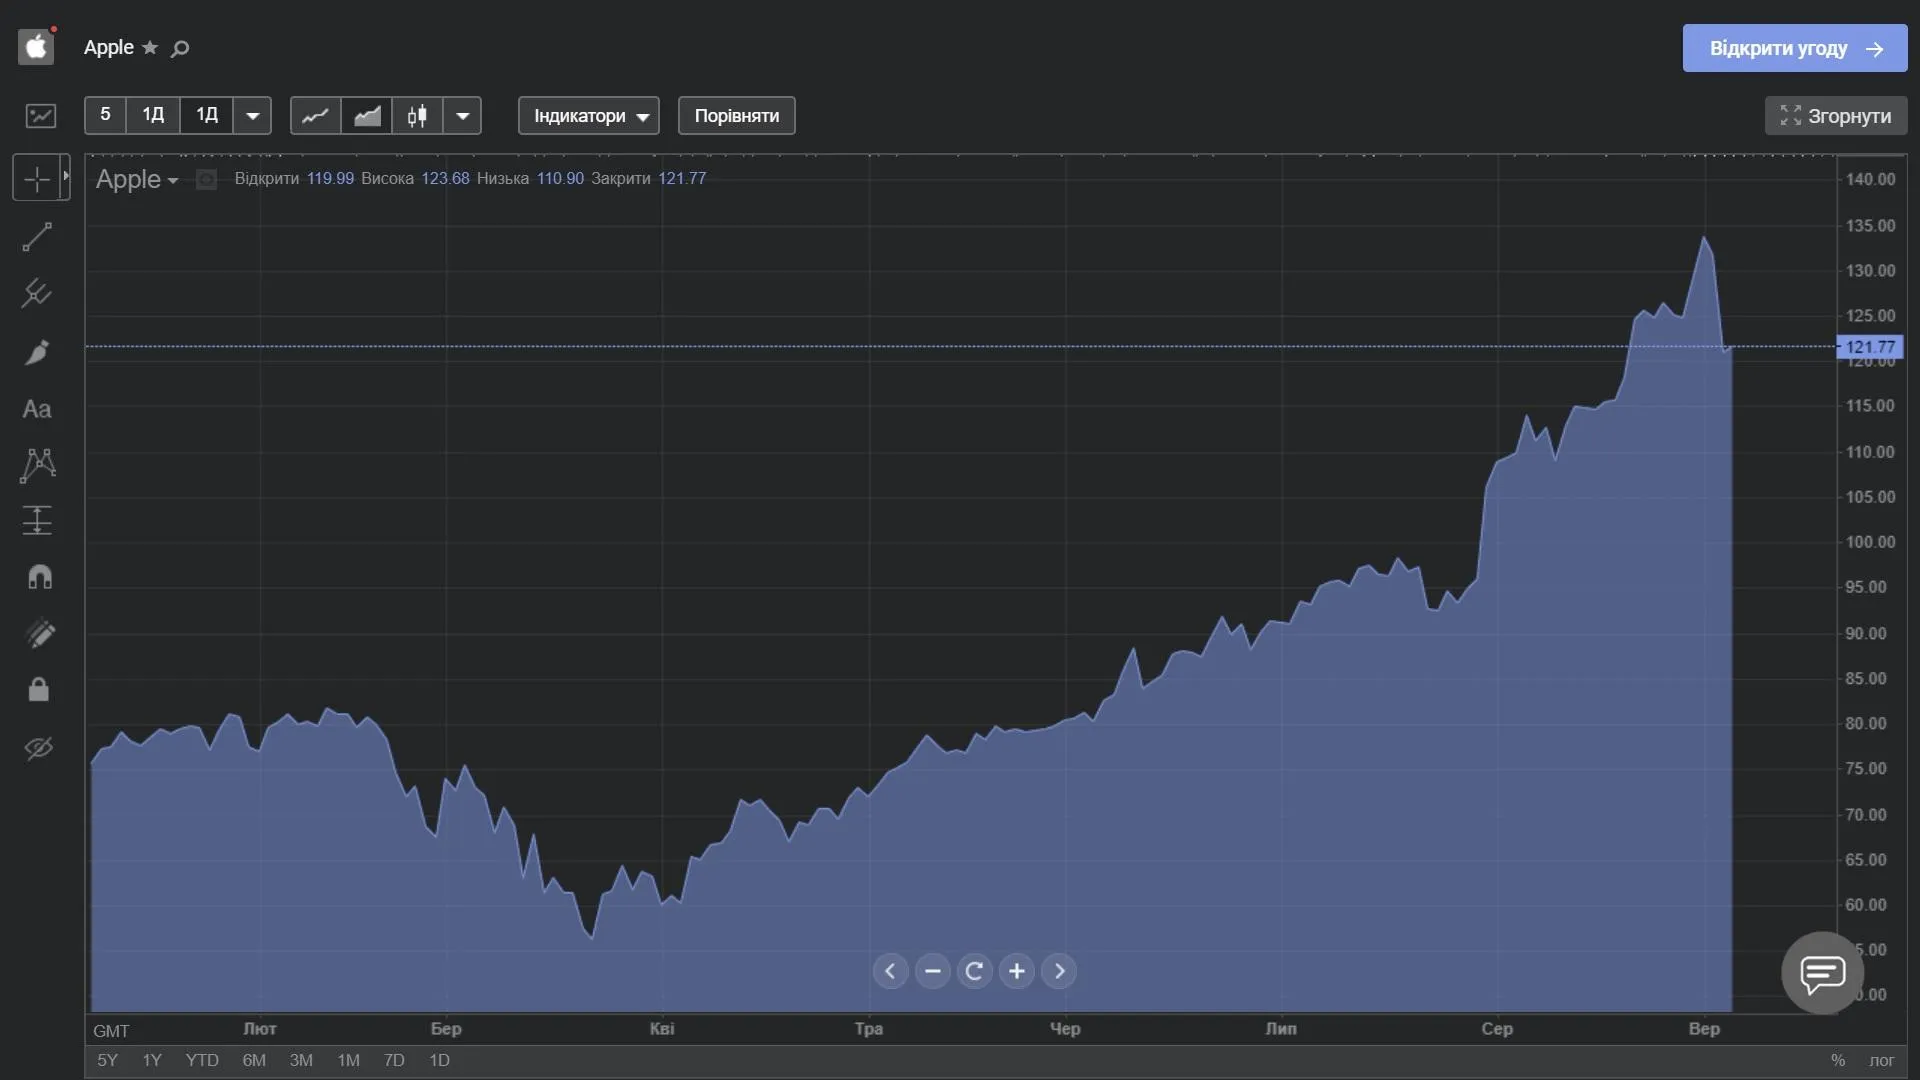The width and height of the screenshot is (1920, 1080).
Task: Select the 1M time range
Action: (x=348, y=1060)
